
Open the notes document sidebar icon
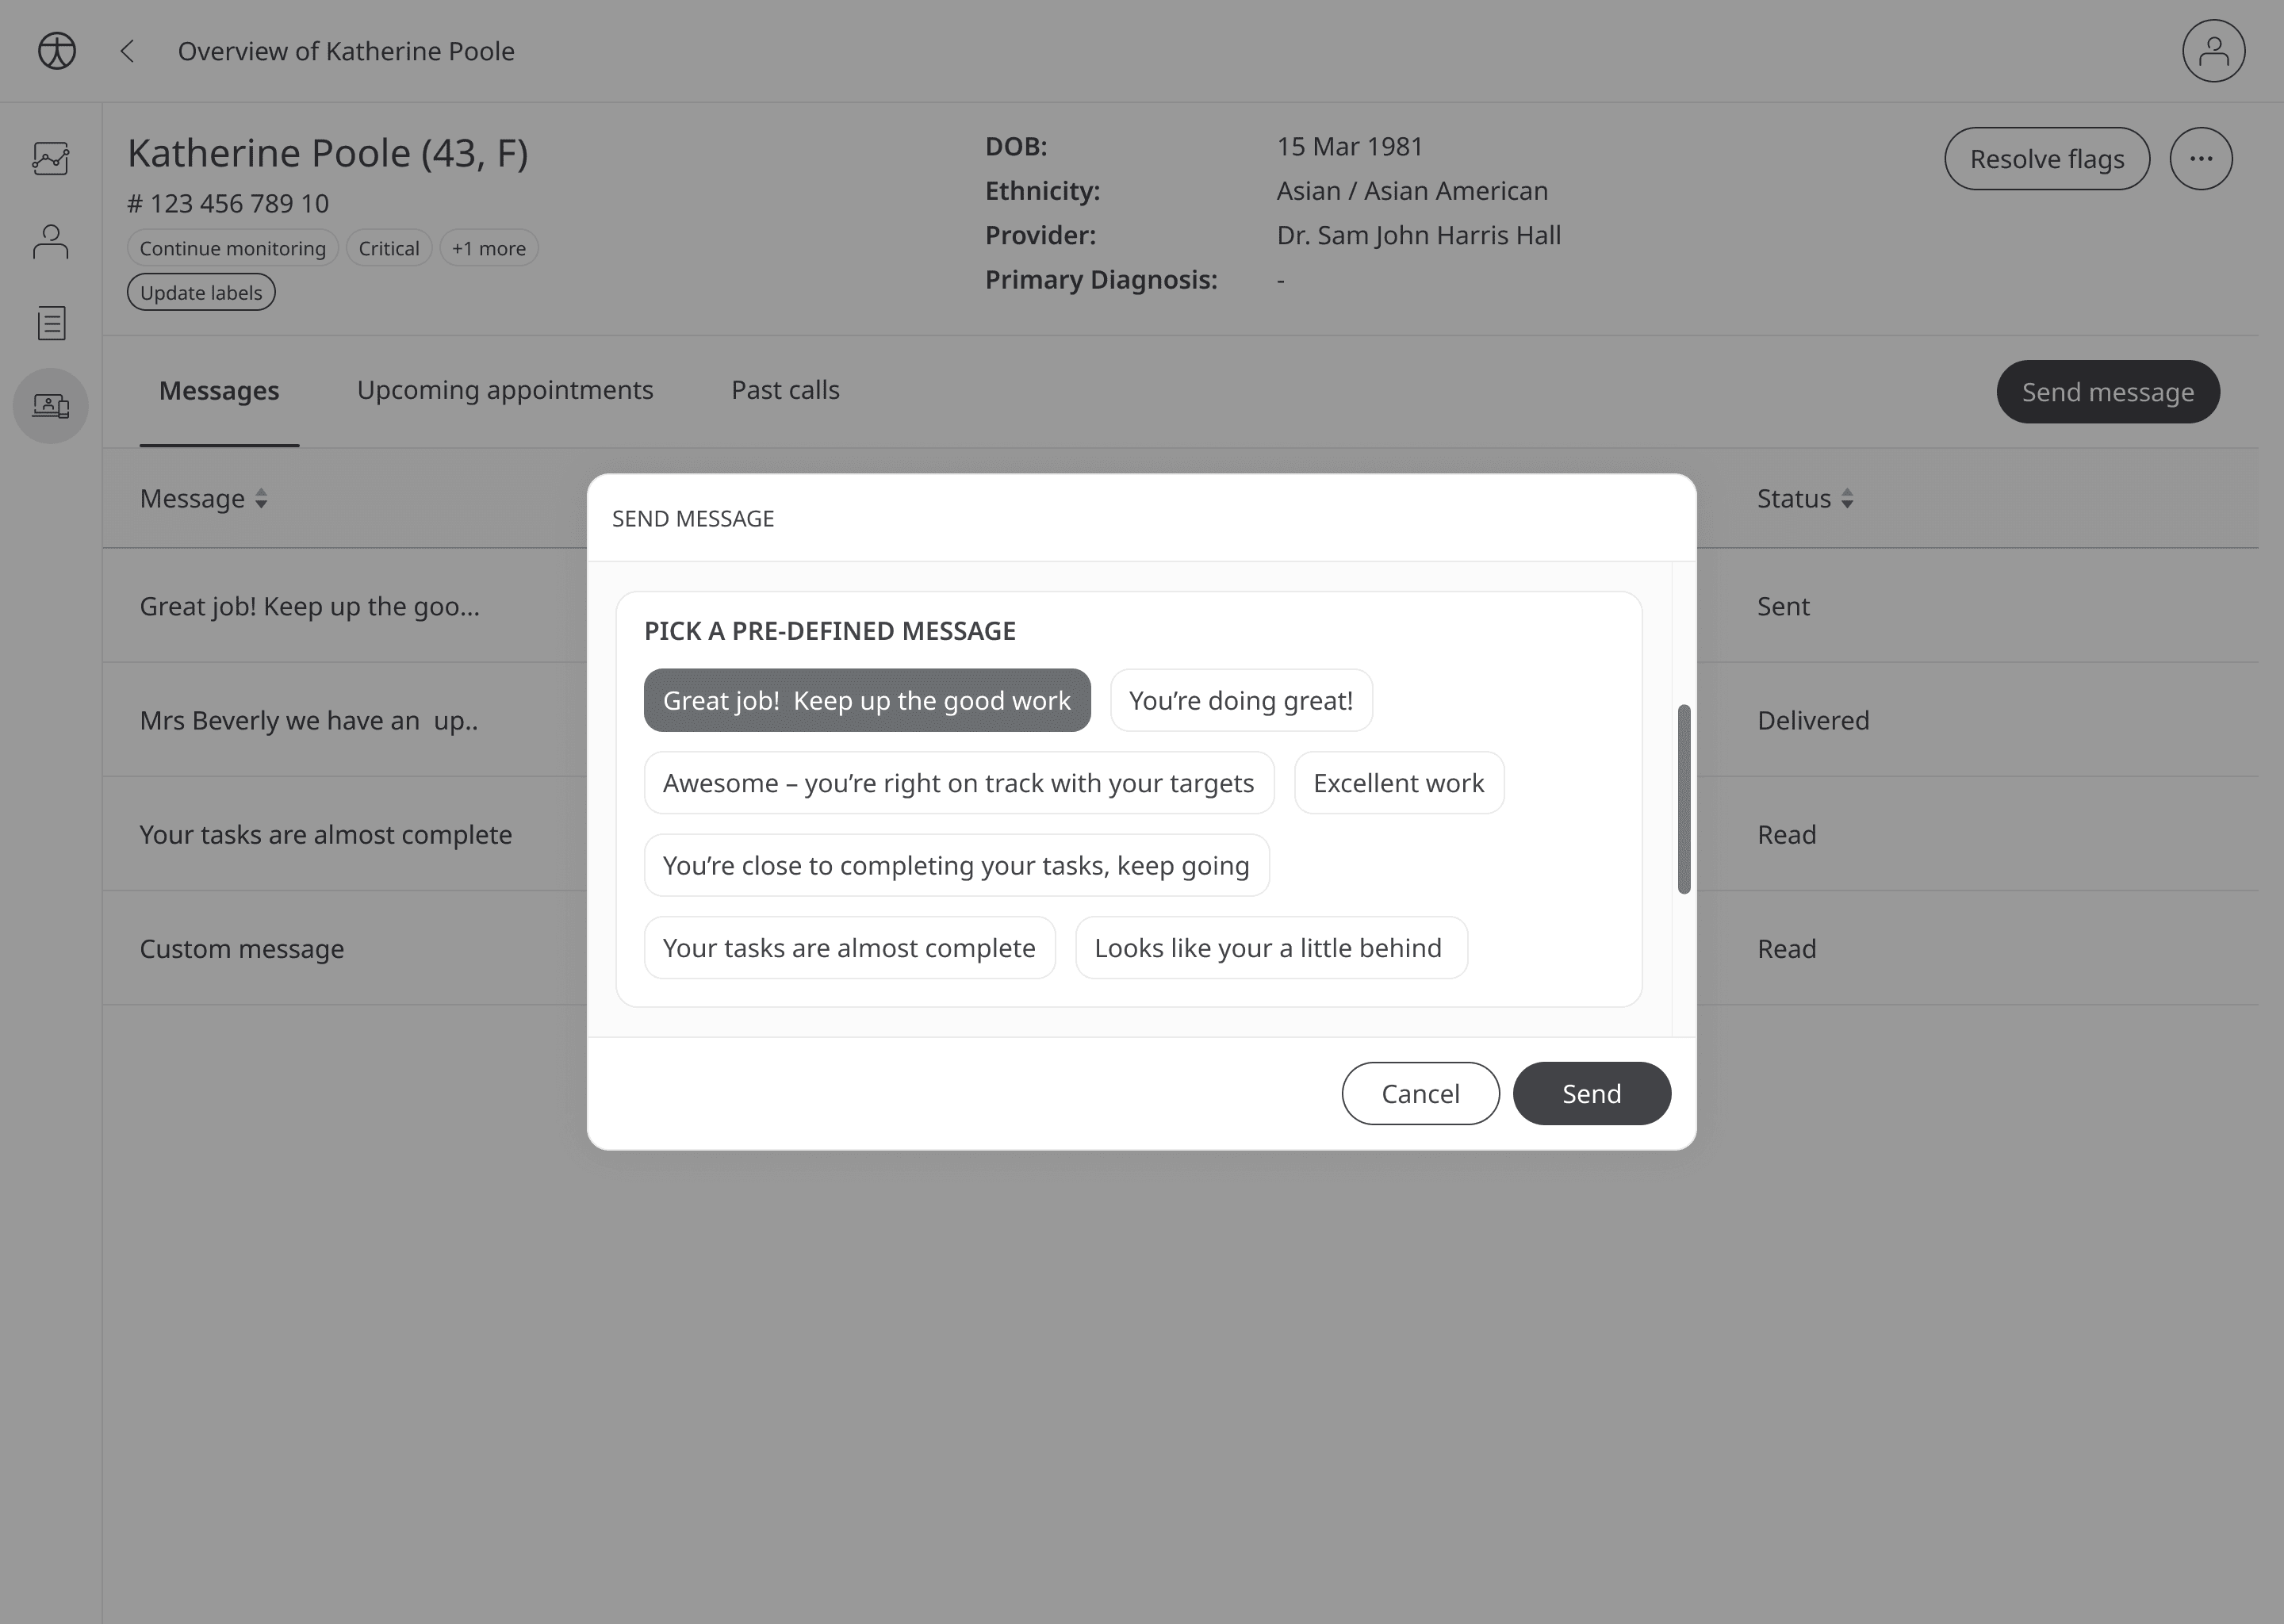pos(51,323)
